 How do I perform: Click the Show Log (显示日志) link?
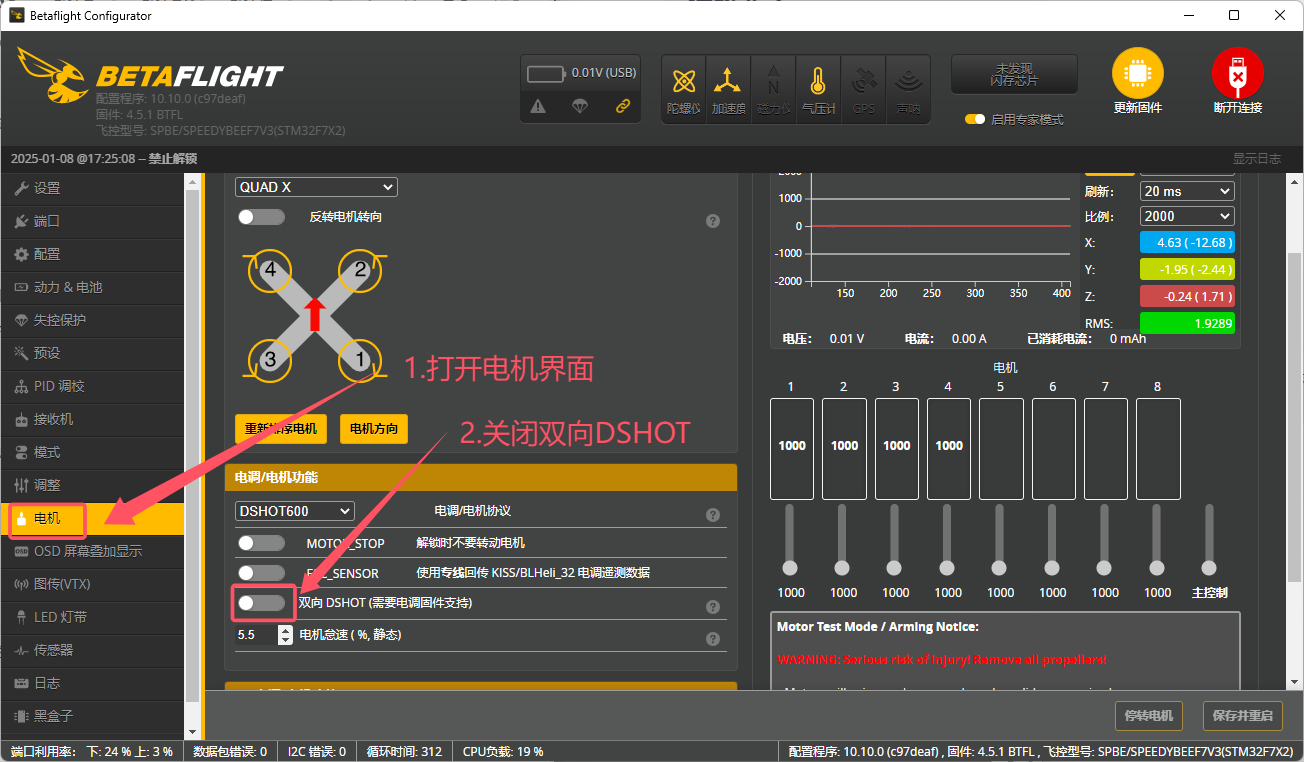[1257, 159]
